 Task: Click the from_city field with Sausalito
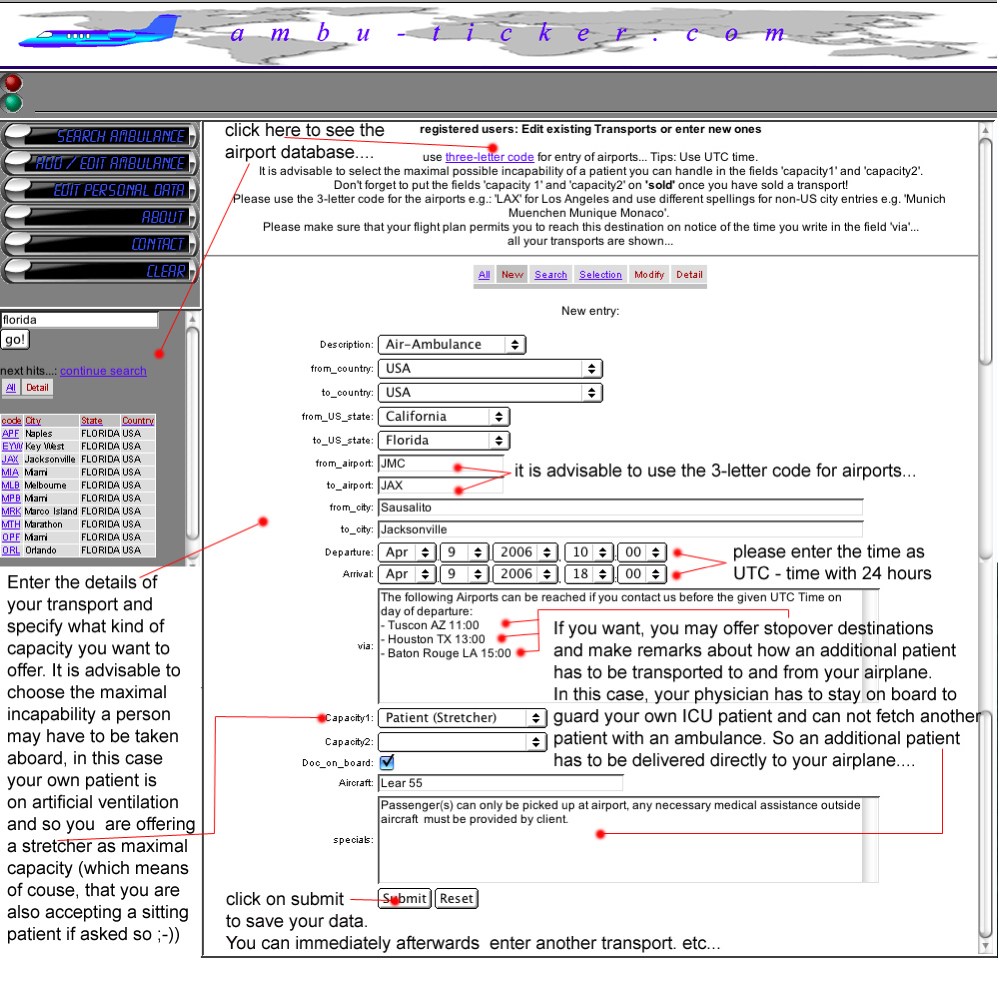pyautogui.click(x=621, y=507)
